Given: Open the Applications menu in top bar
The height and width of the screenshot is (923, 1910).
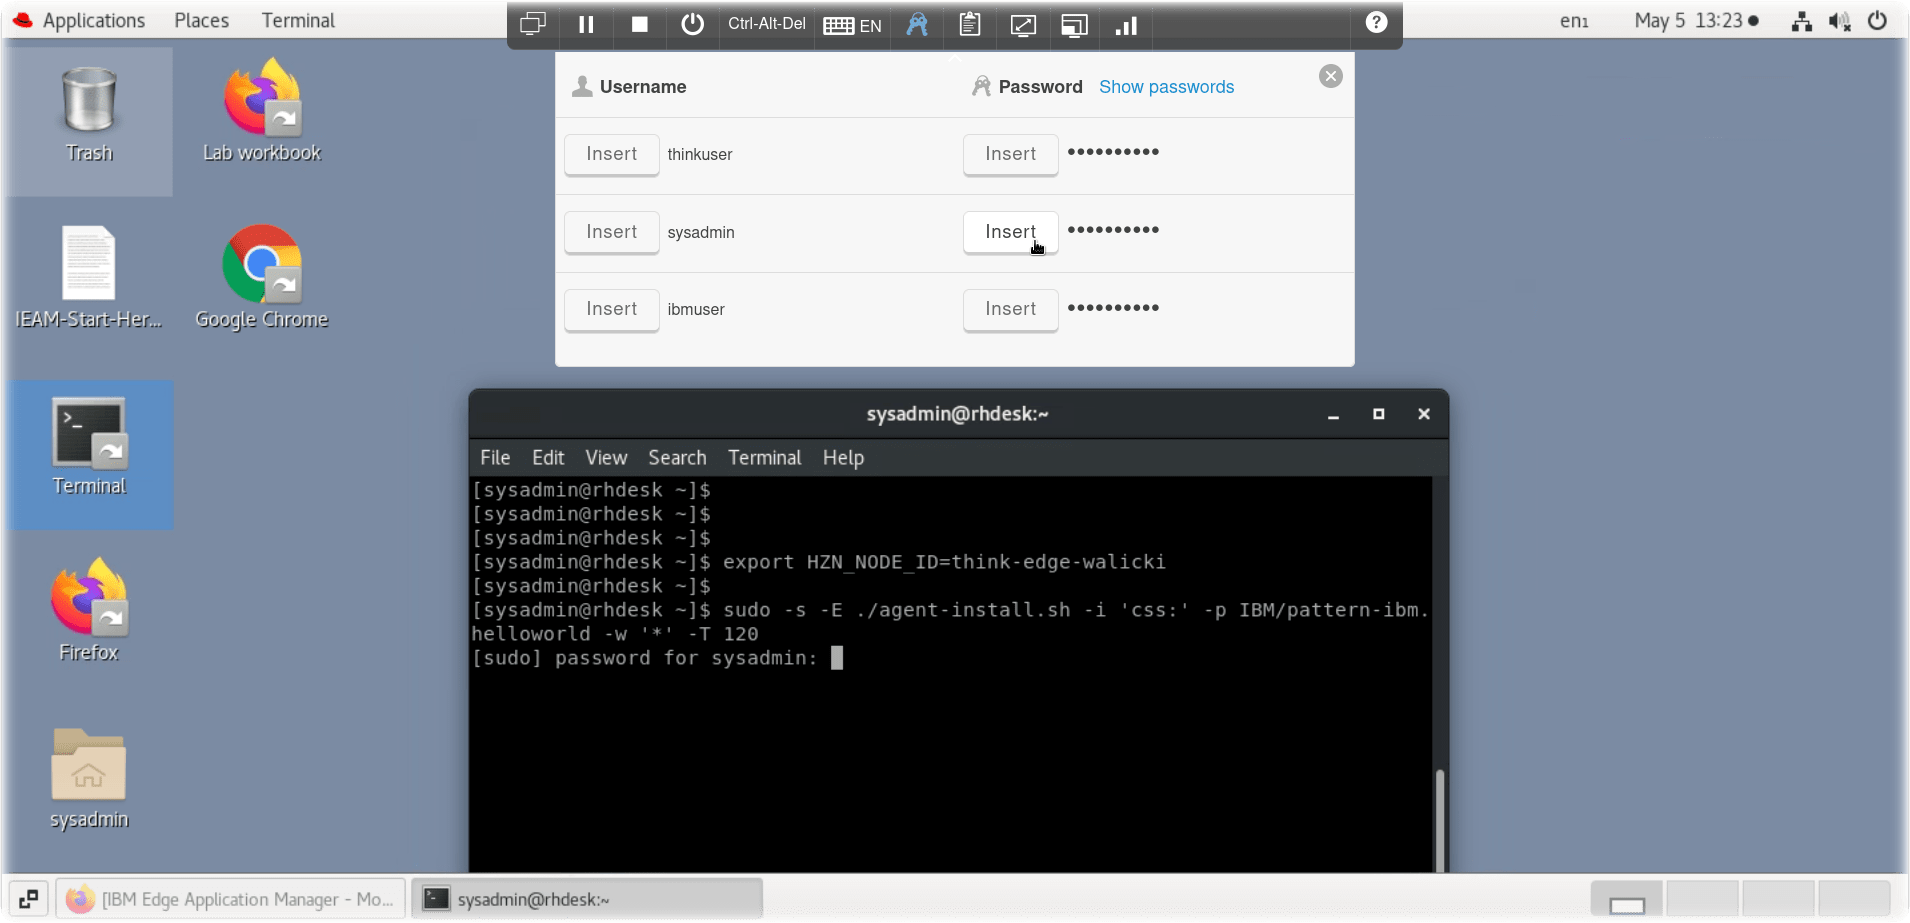Looking at the screenshot, I should (x=93, y=20).
